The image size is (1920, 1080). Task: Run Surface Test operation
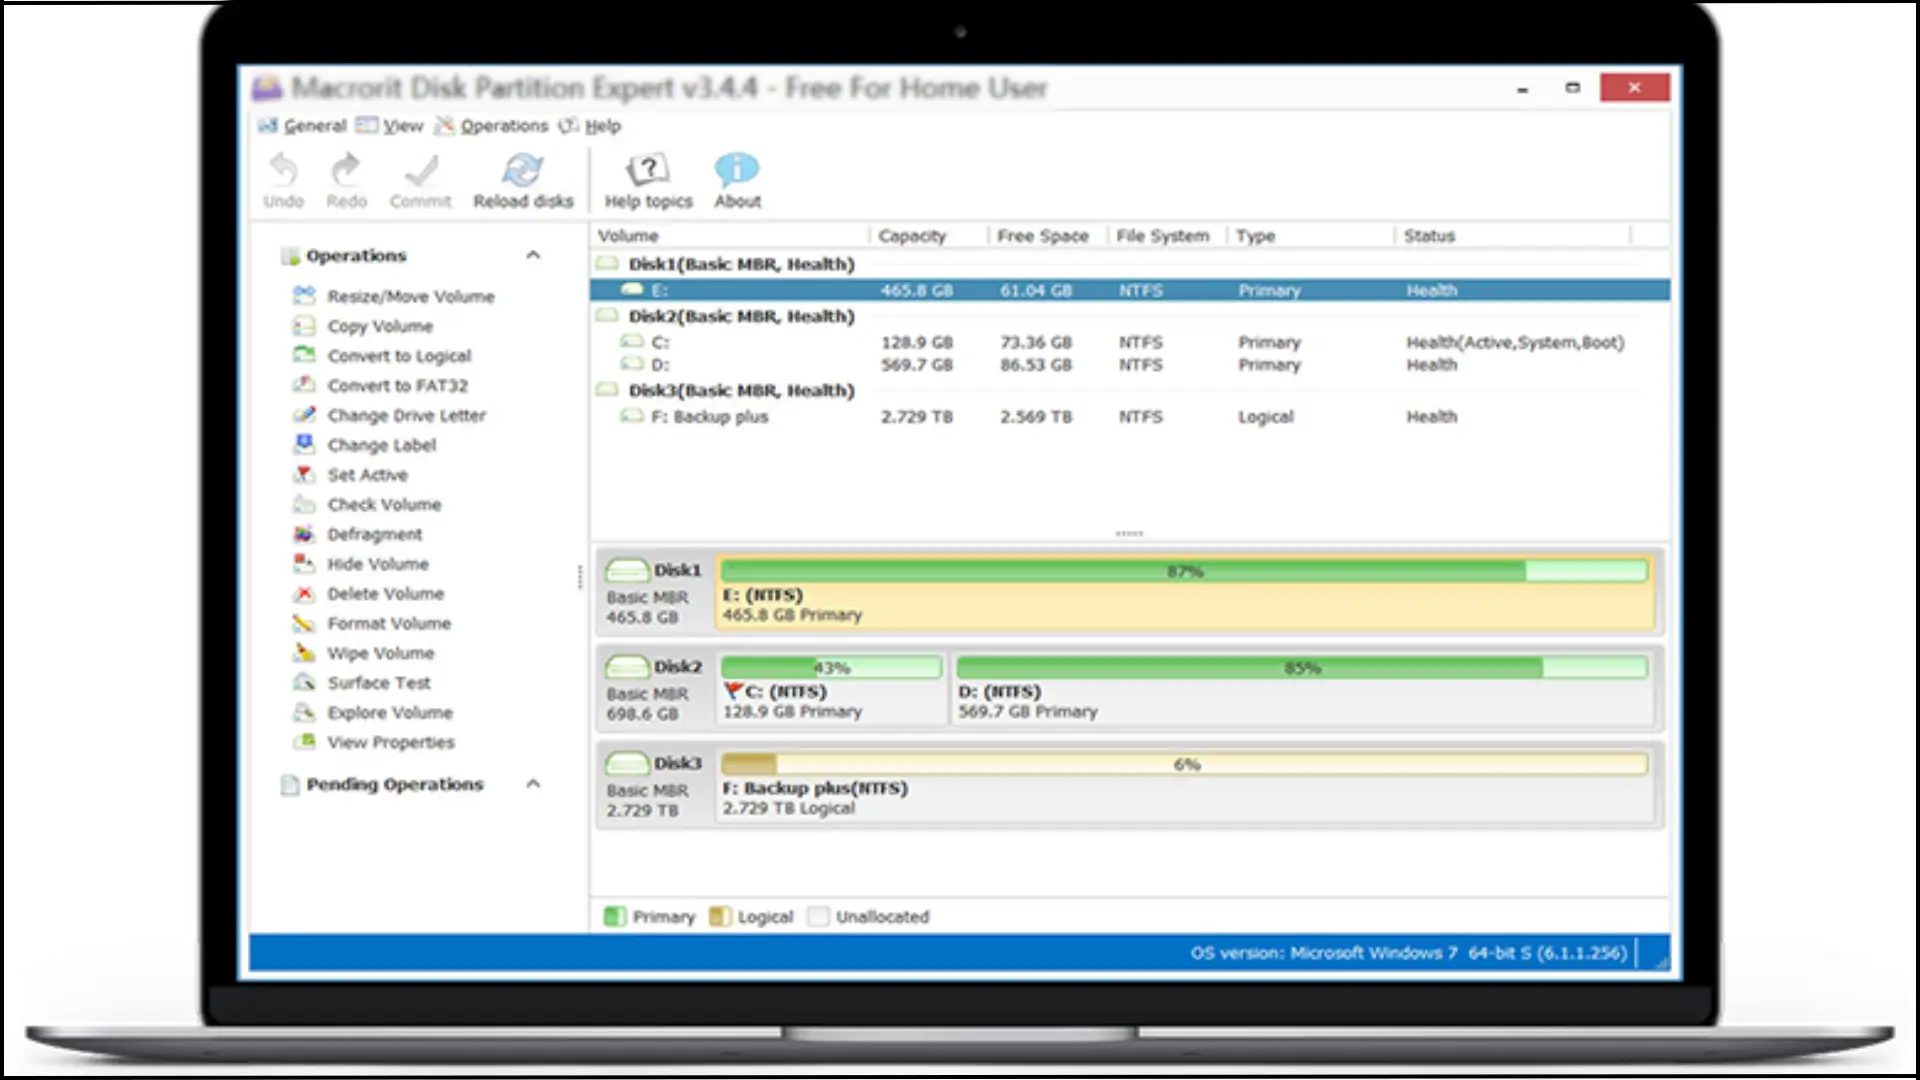(361, 683)
